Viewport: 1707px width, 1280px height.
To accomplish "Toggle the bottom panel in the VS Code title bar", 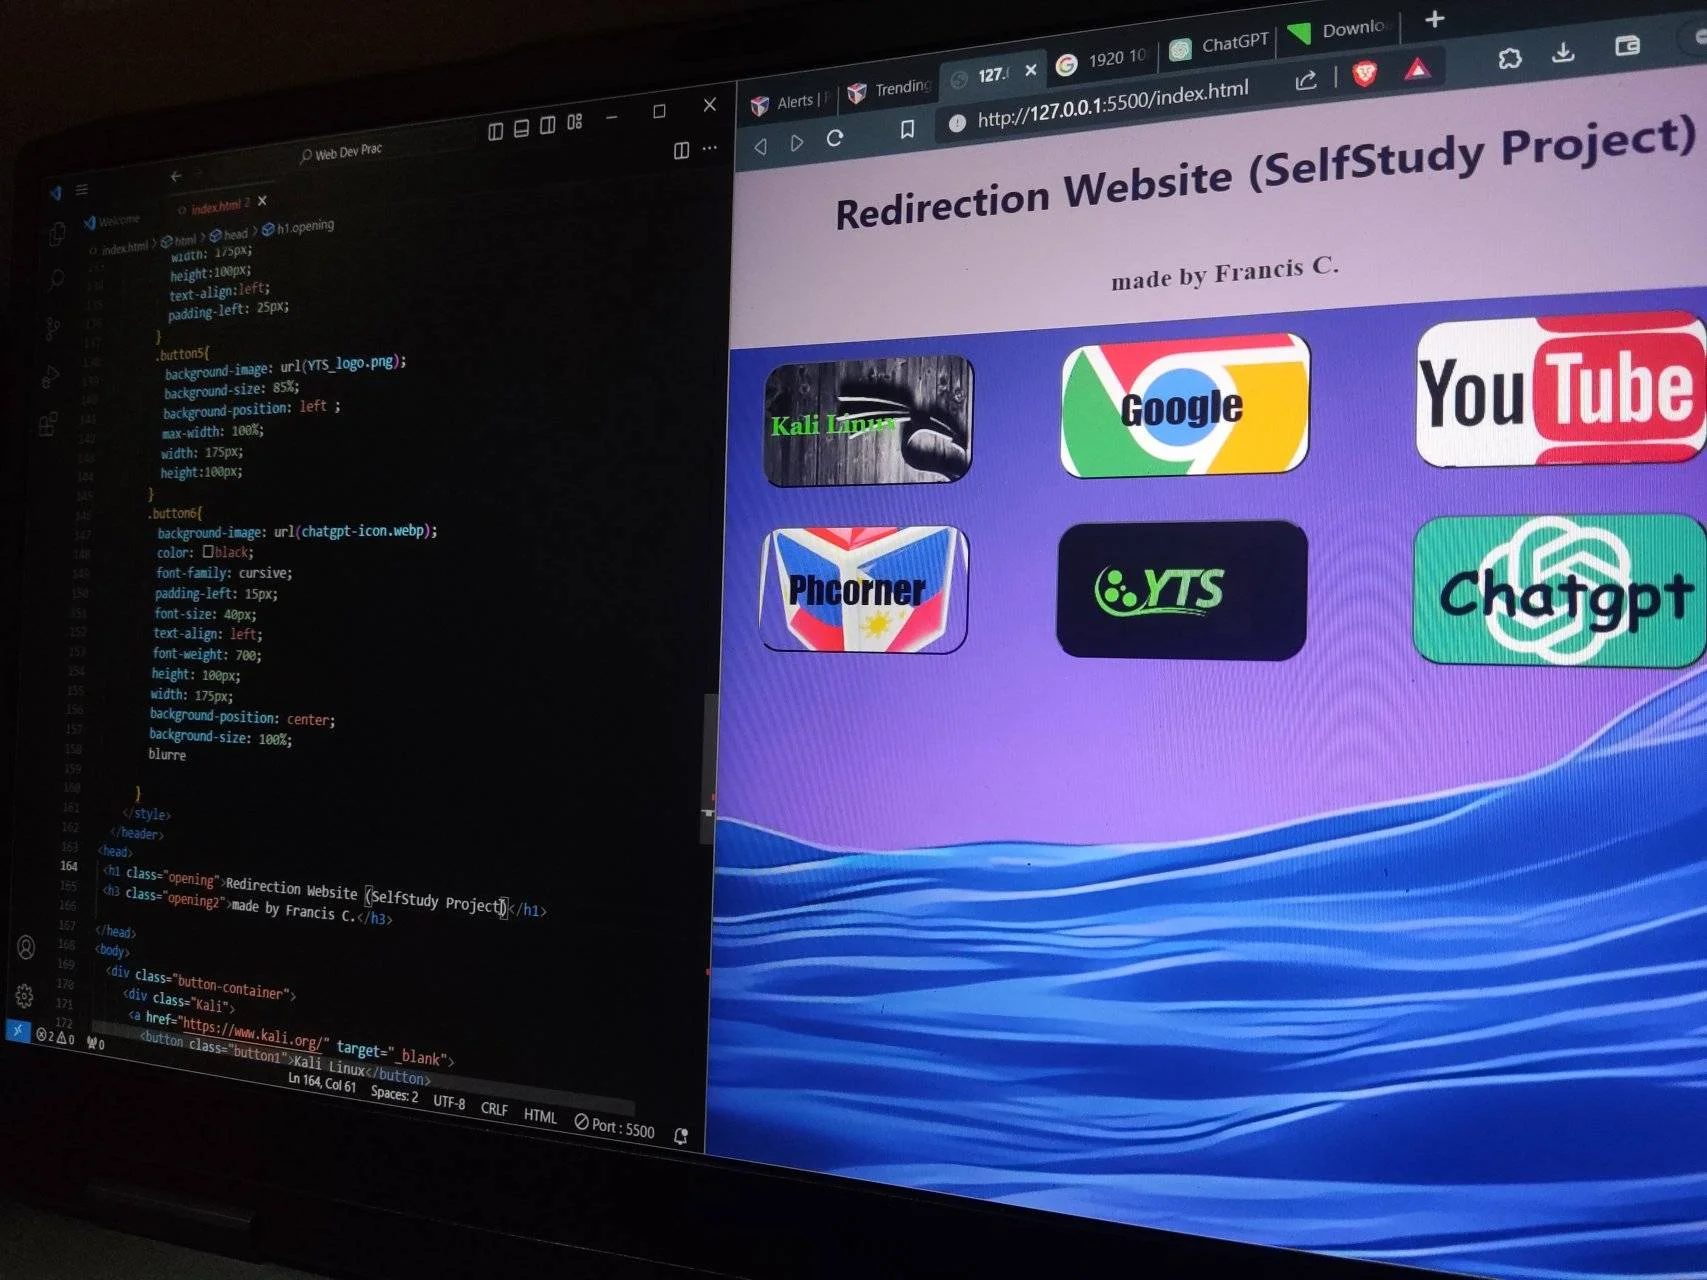I will [x=521, y=128].
